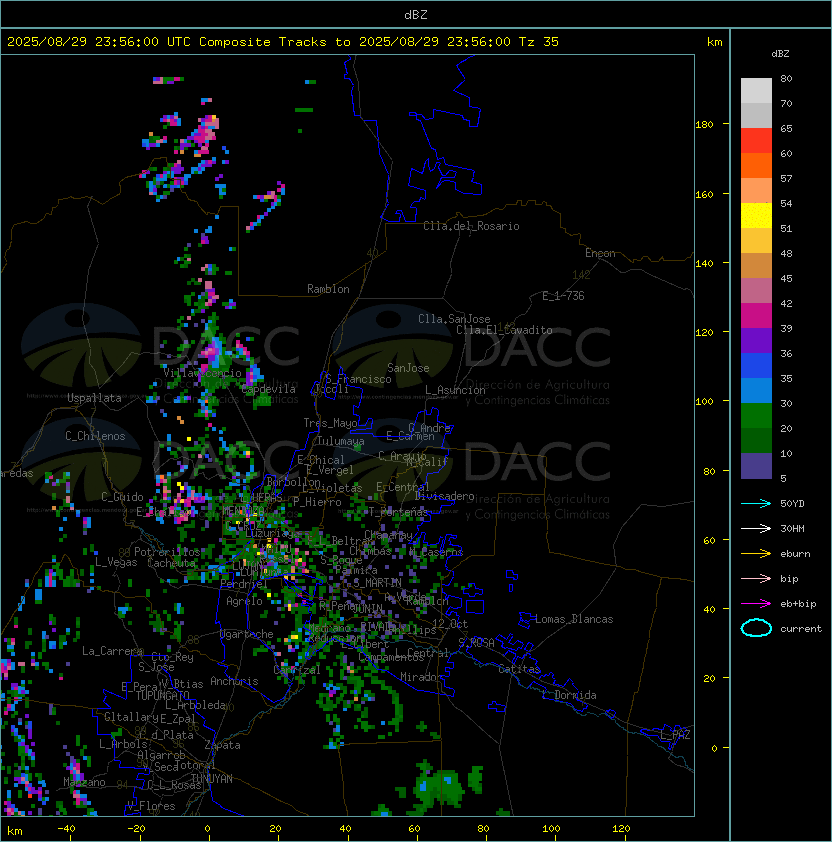Viewport: 832px width, 842px height.
Task: Click the 'Mirador' map label
Action: (422, 677)
